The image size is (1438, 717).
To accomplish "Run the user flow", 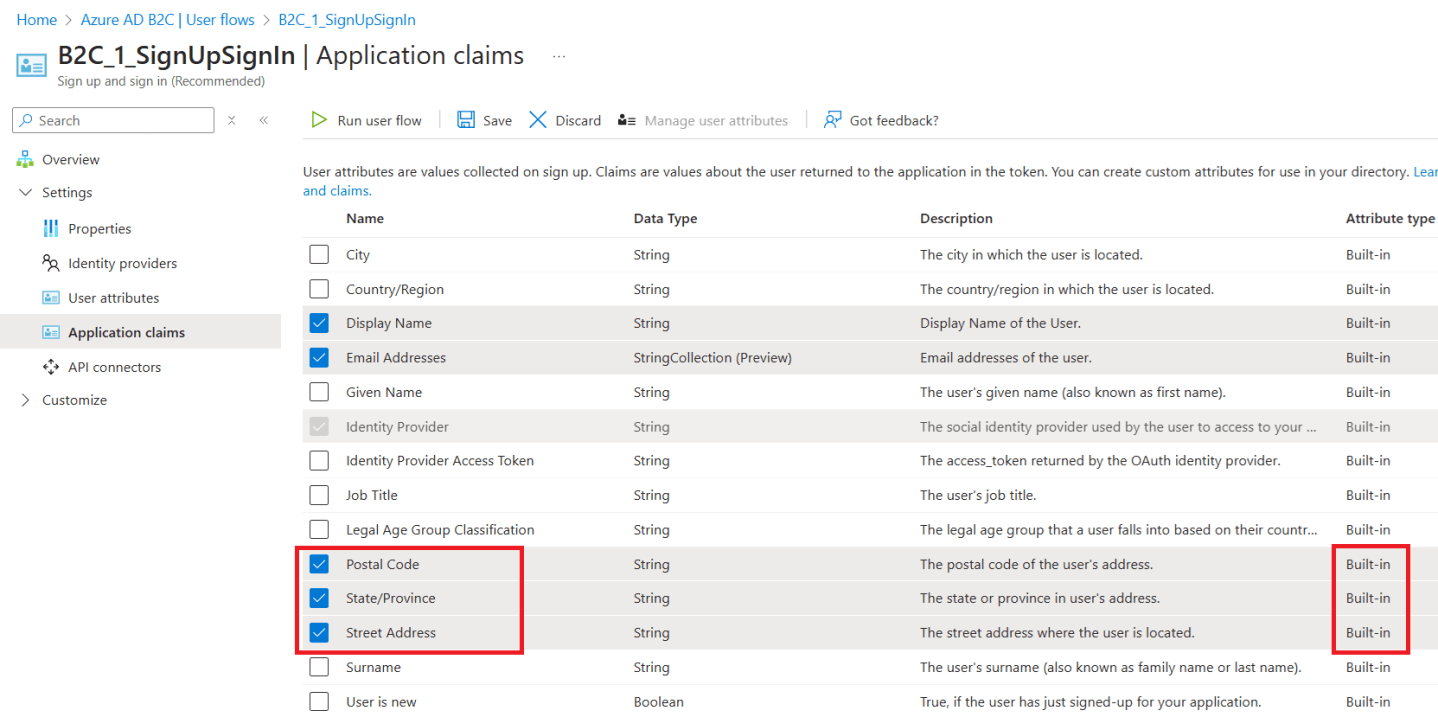I will click(x=367, y=120).
